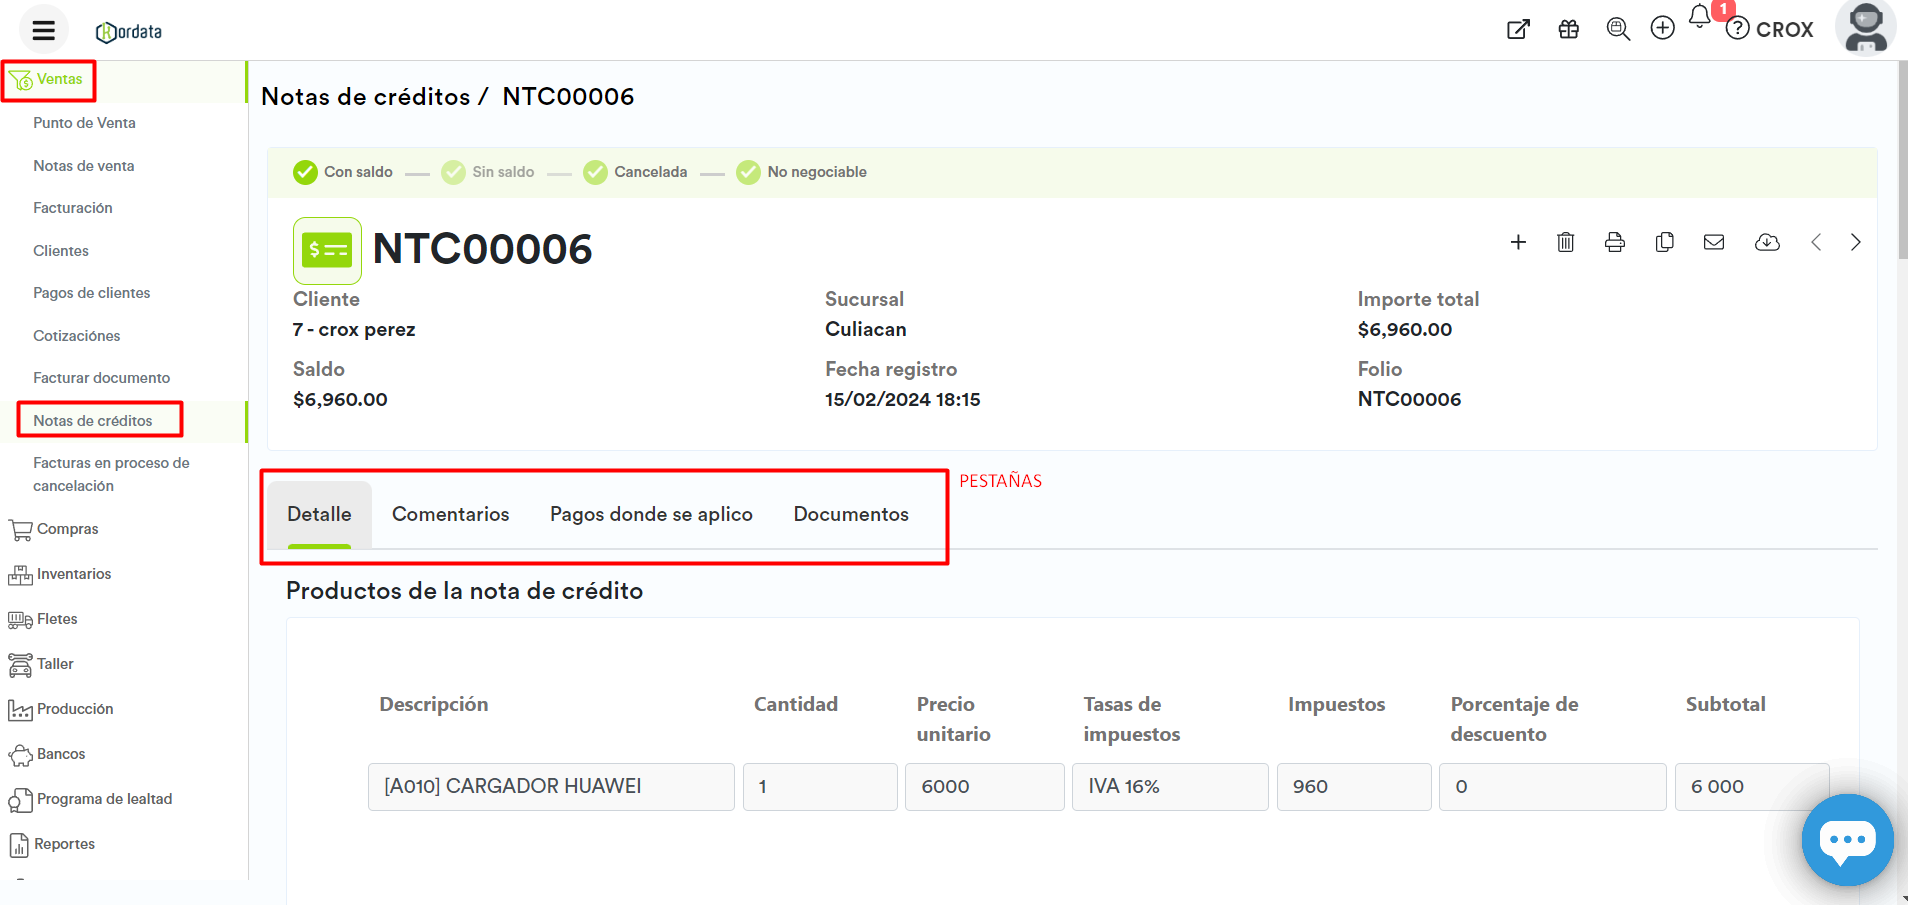
Task: Select the Con saldo status
Action: [343, 172]
